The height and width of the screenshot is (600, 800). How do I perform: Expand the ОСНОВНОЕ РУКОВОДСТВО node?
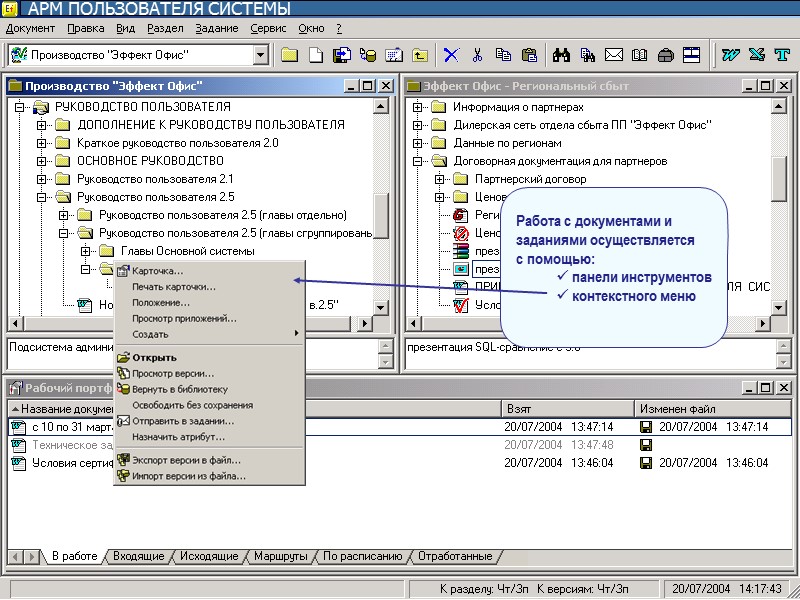41,161
